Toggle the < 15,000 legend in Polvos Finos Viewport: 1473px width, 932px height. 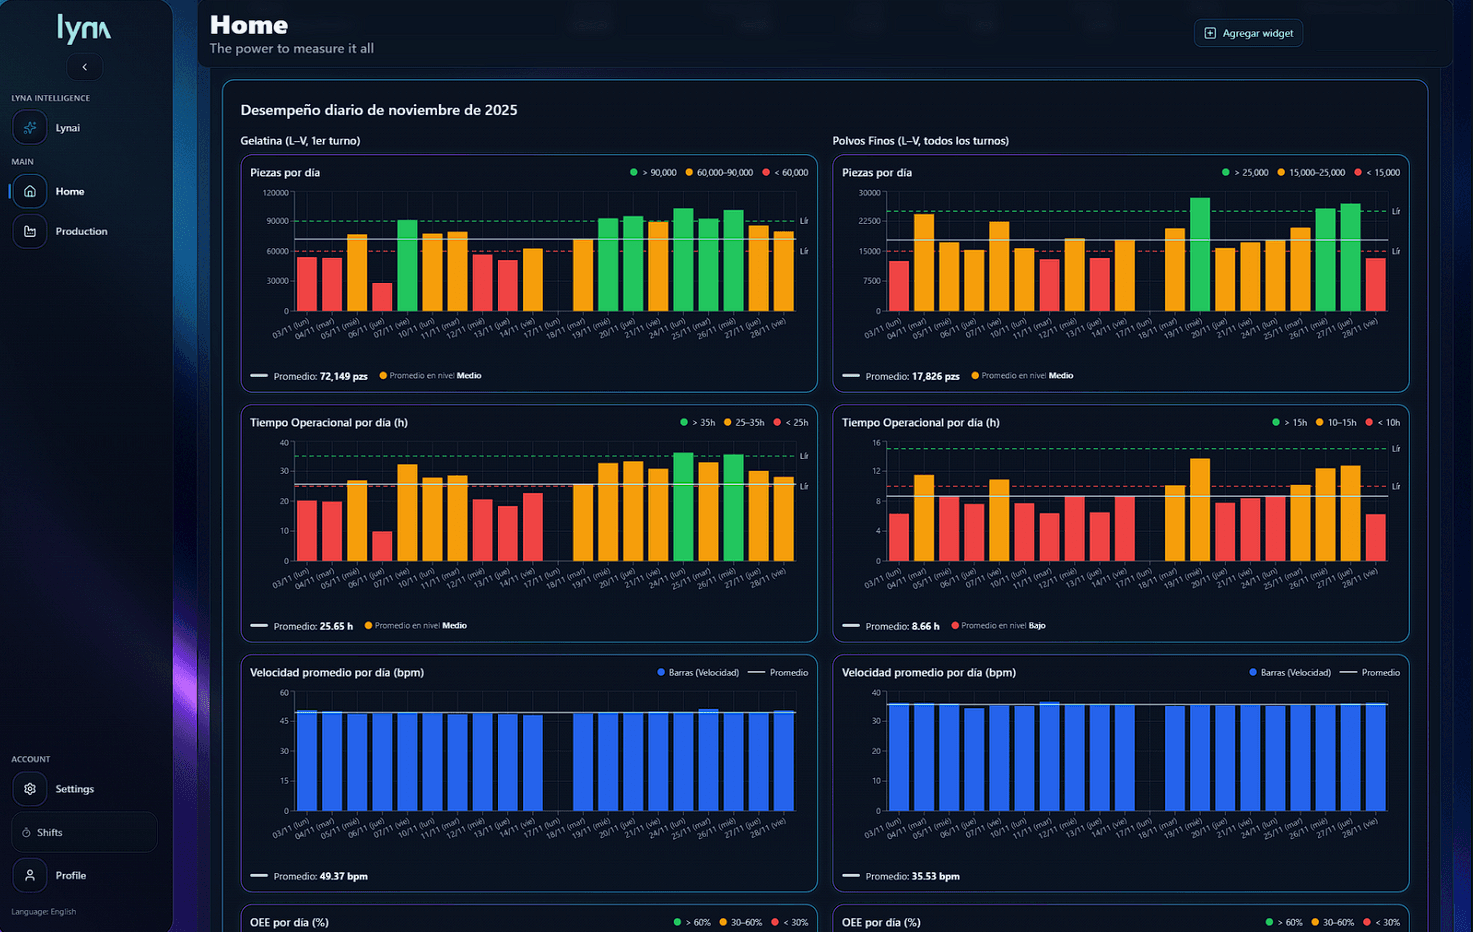point(1381,172)
